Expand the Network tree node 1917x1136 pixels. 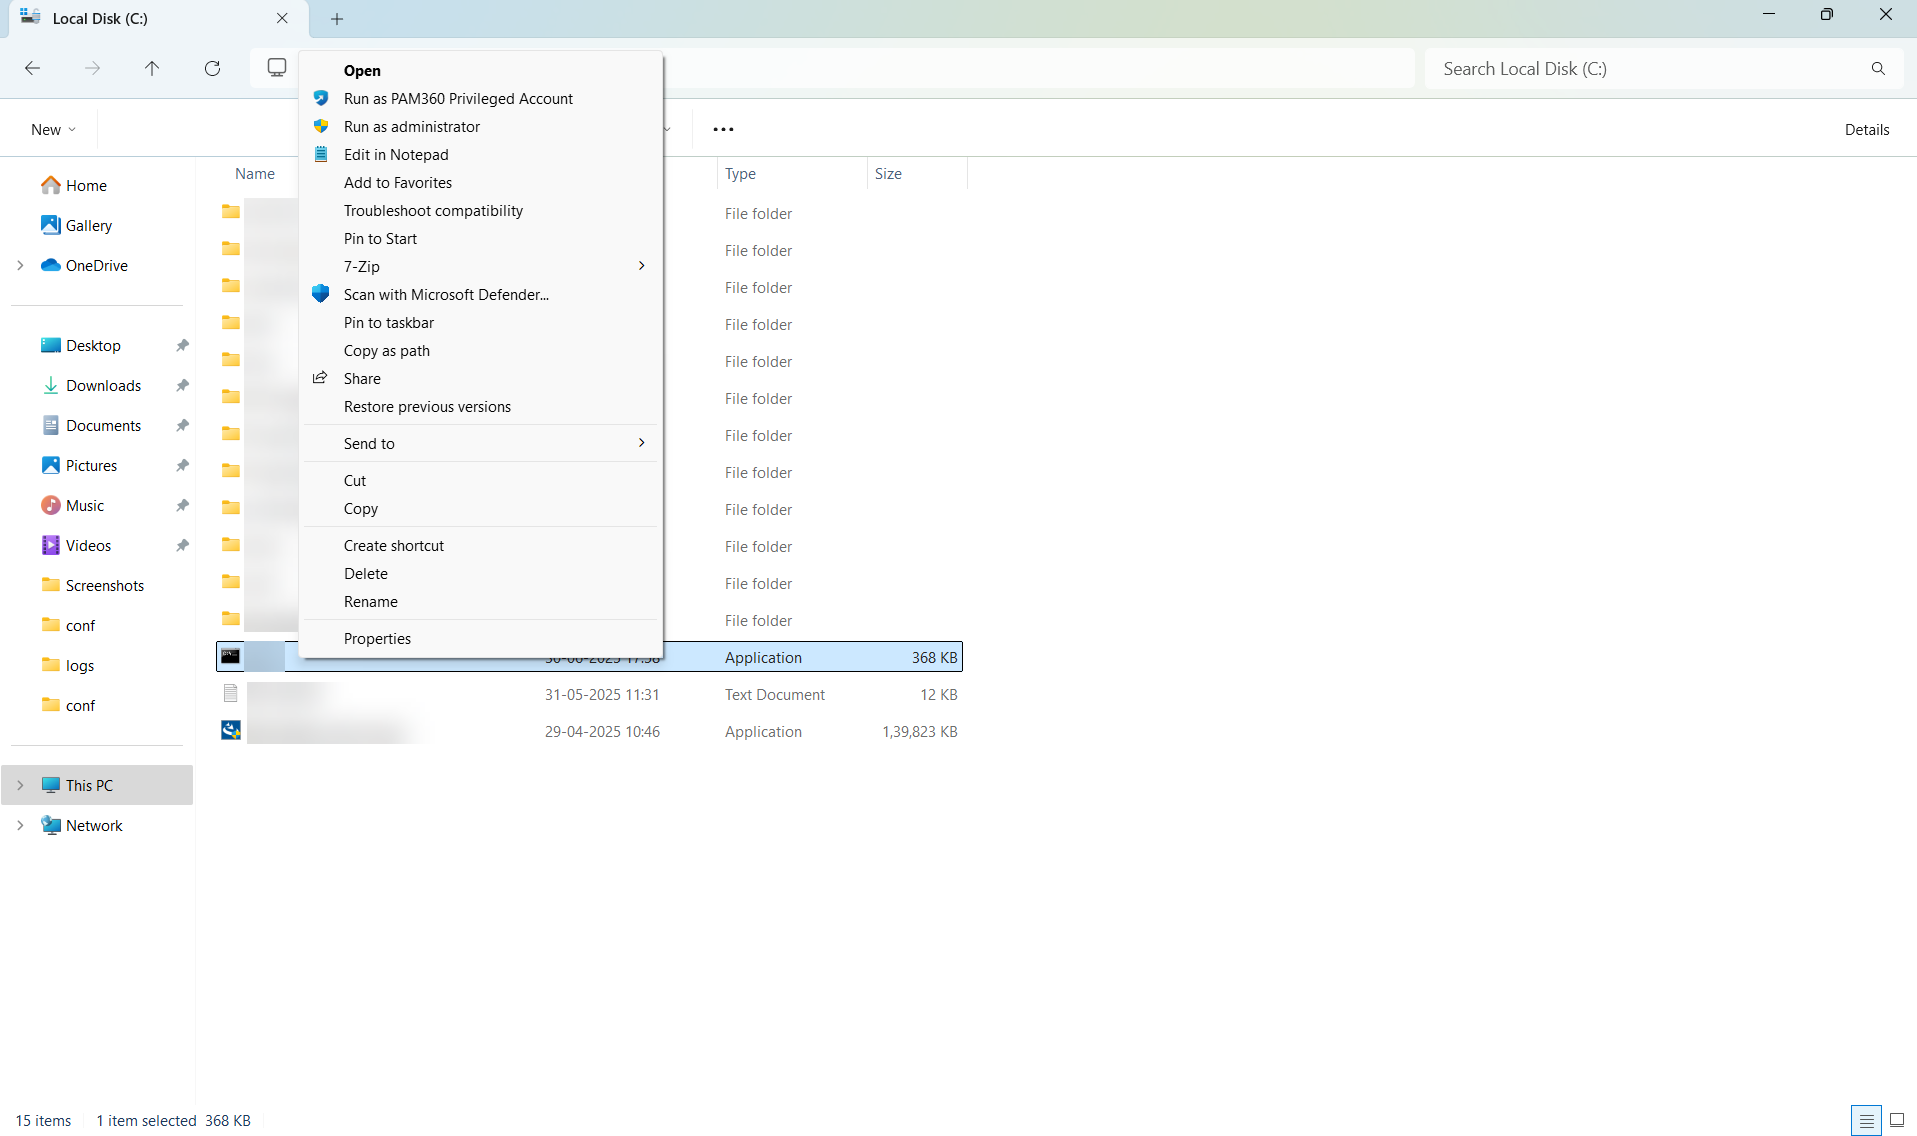20,826
